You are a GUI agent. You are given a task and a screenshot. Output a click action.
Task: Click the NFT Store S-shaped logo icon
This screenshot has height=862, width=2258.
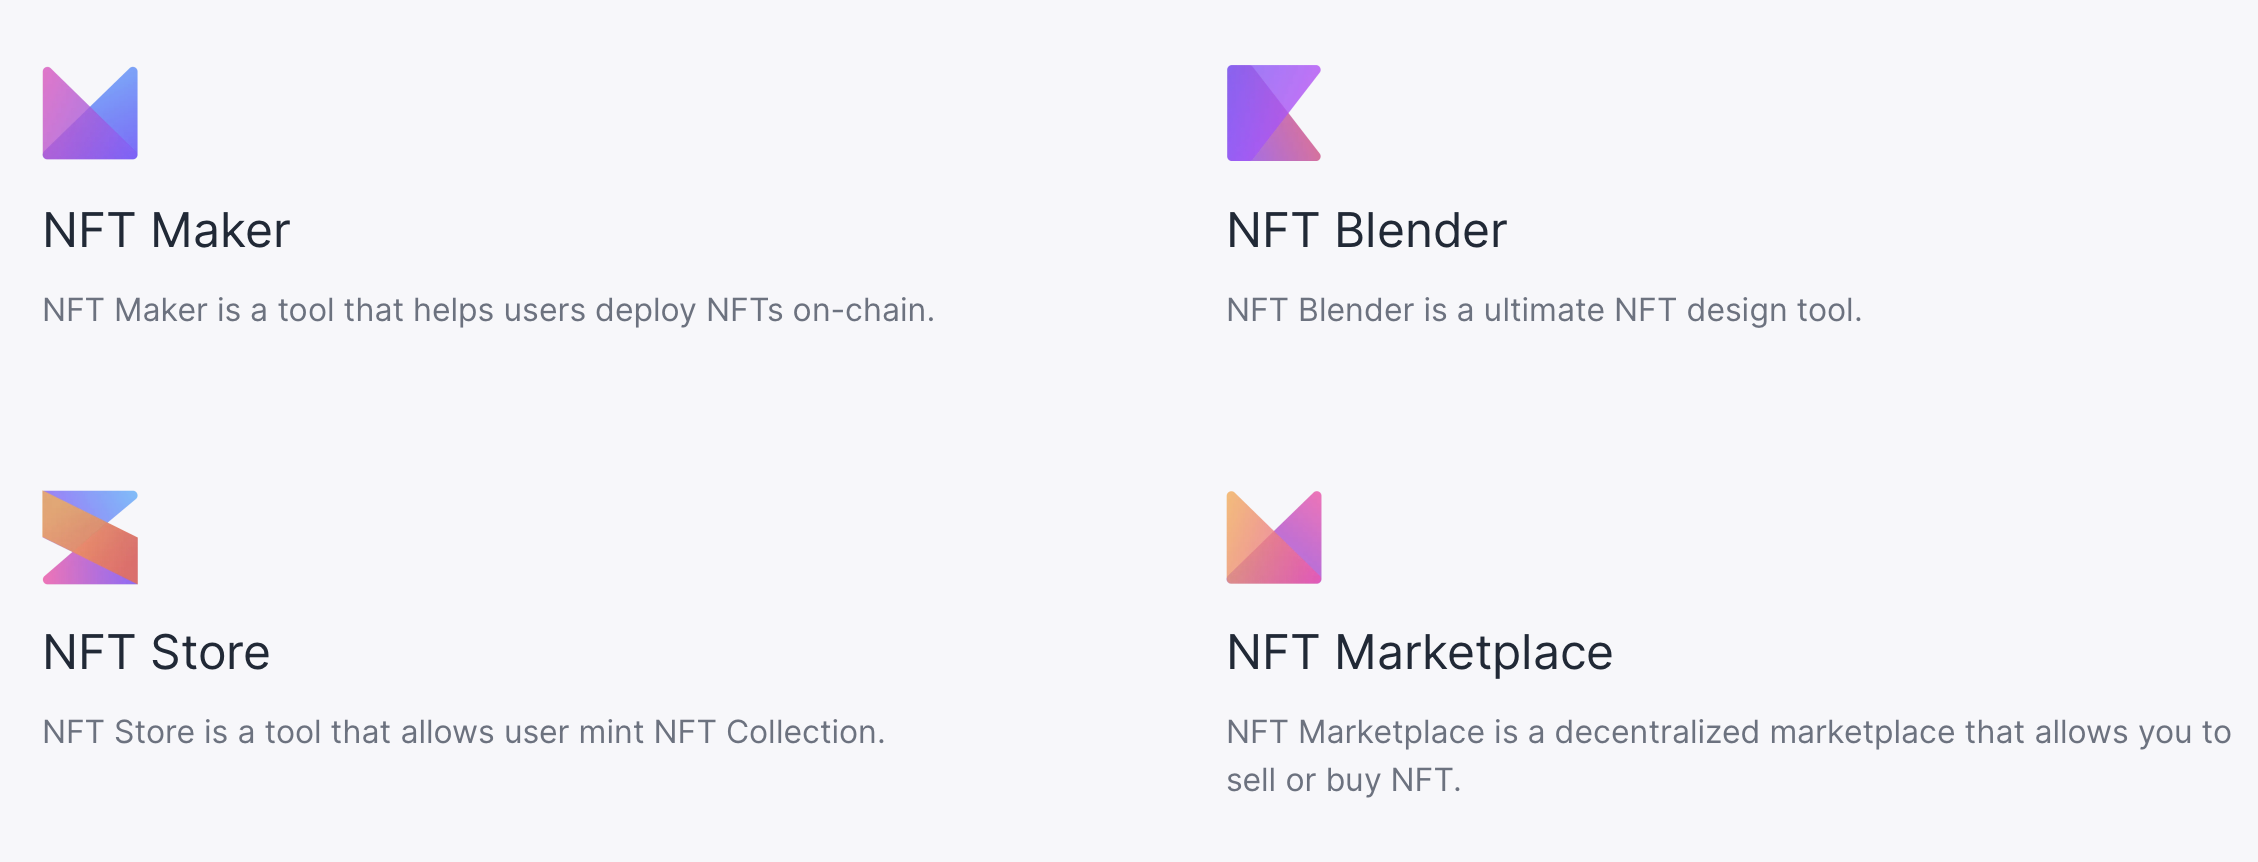[x=90, y=537]
